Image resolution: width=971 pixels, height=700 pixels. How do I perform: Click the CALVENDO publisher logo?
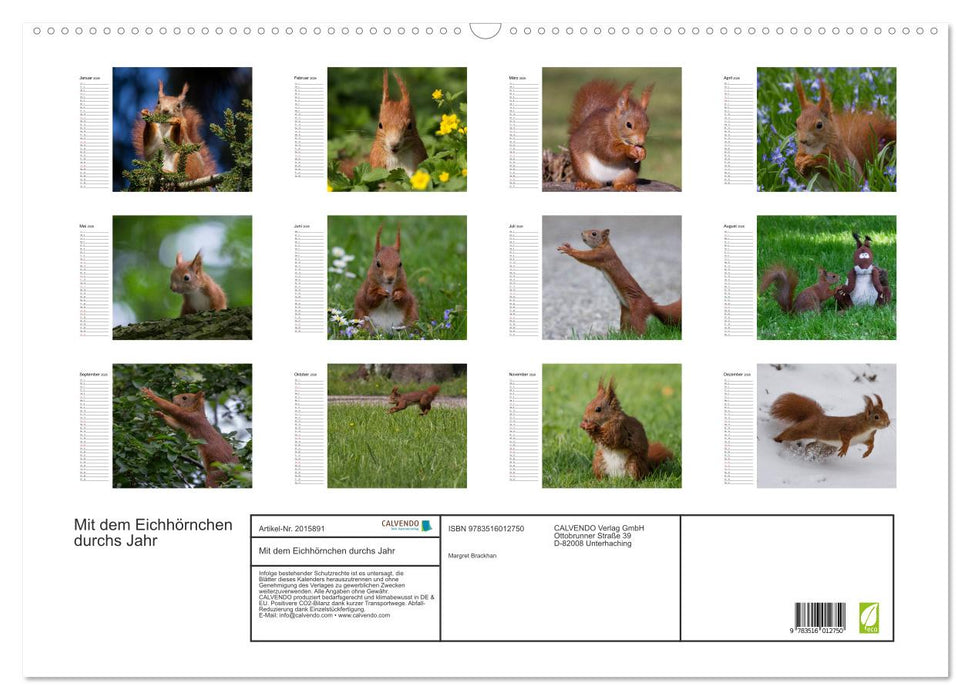pyautogui.click(x=404, y=525)
